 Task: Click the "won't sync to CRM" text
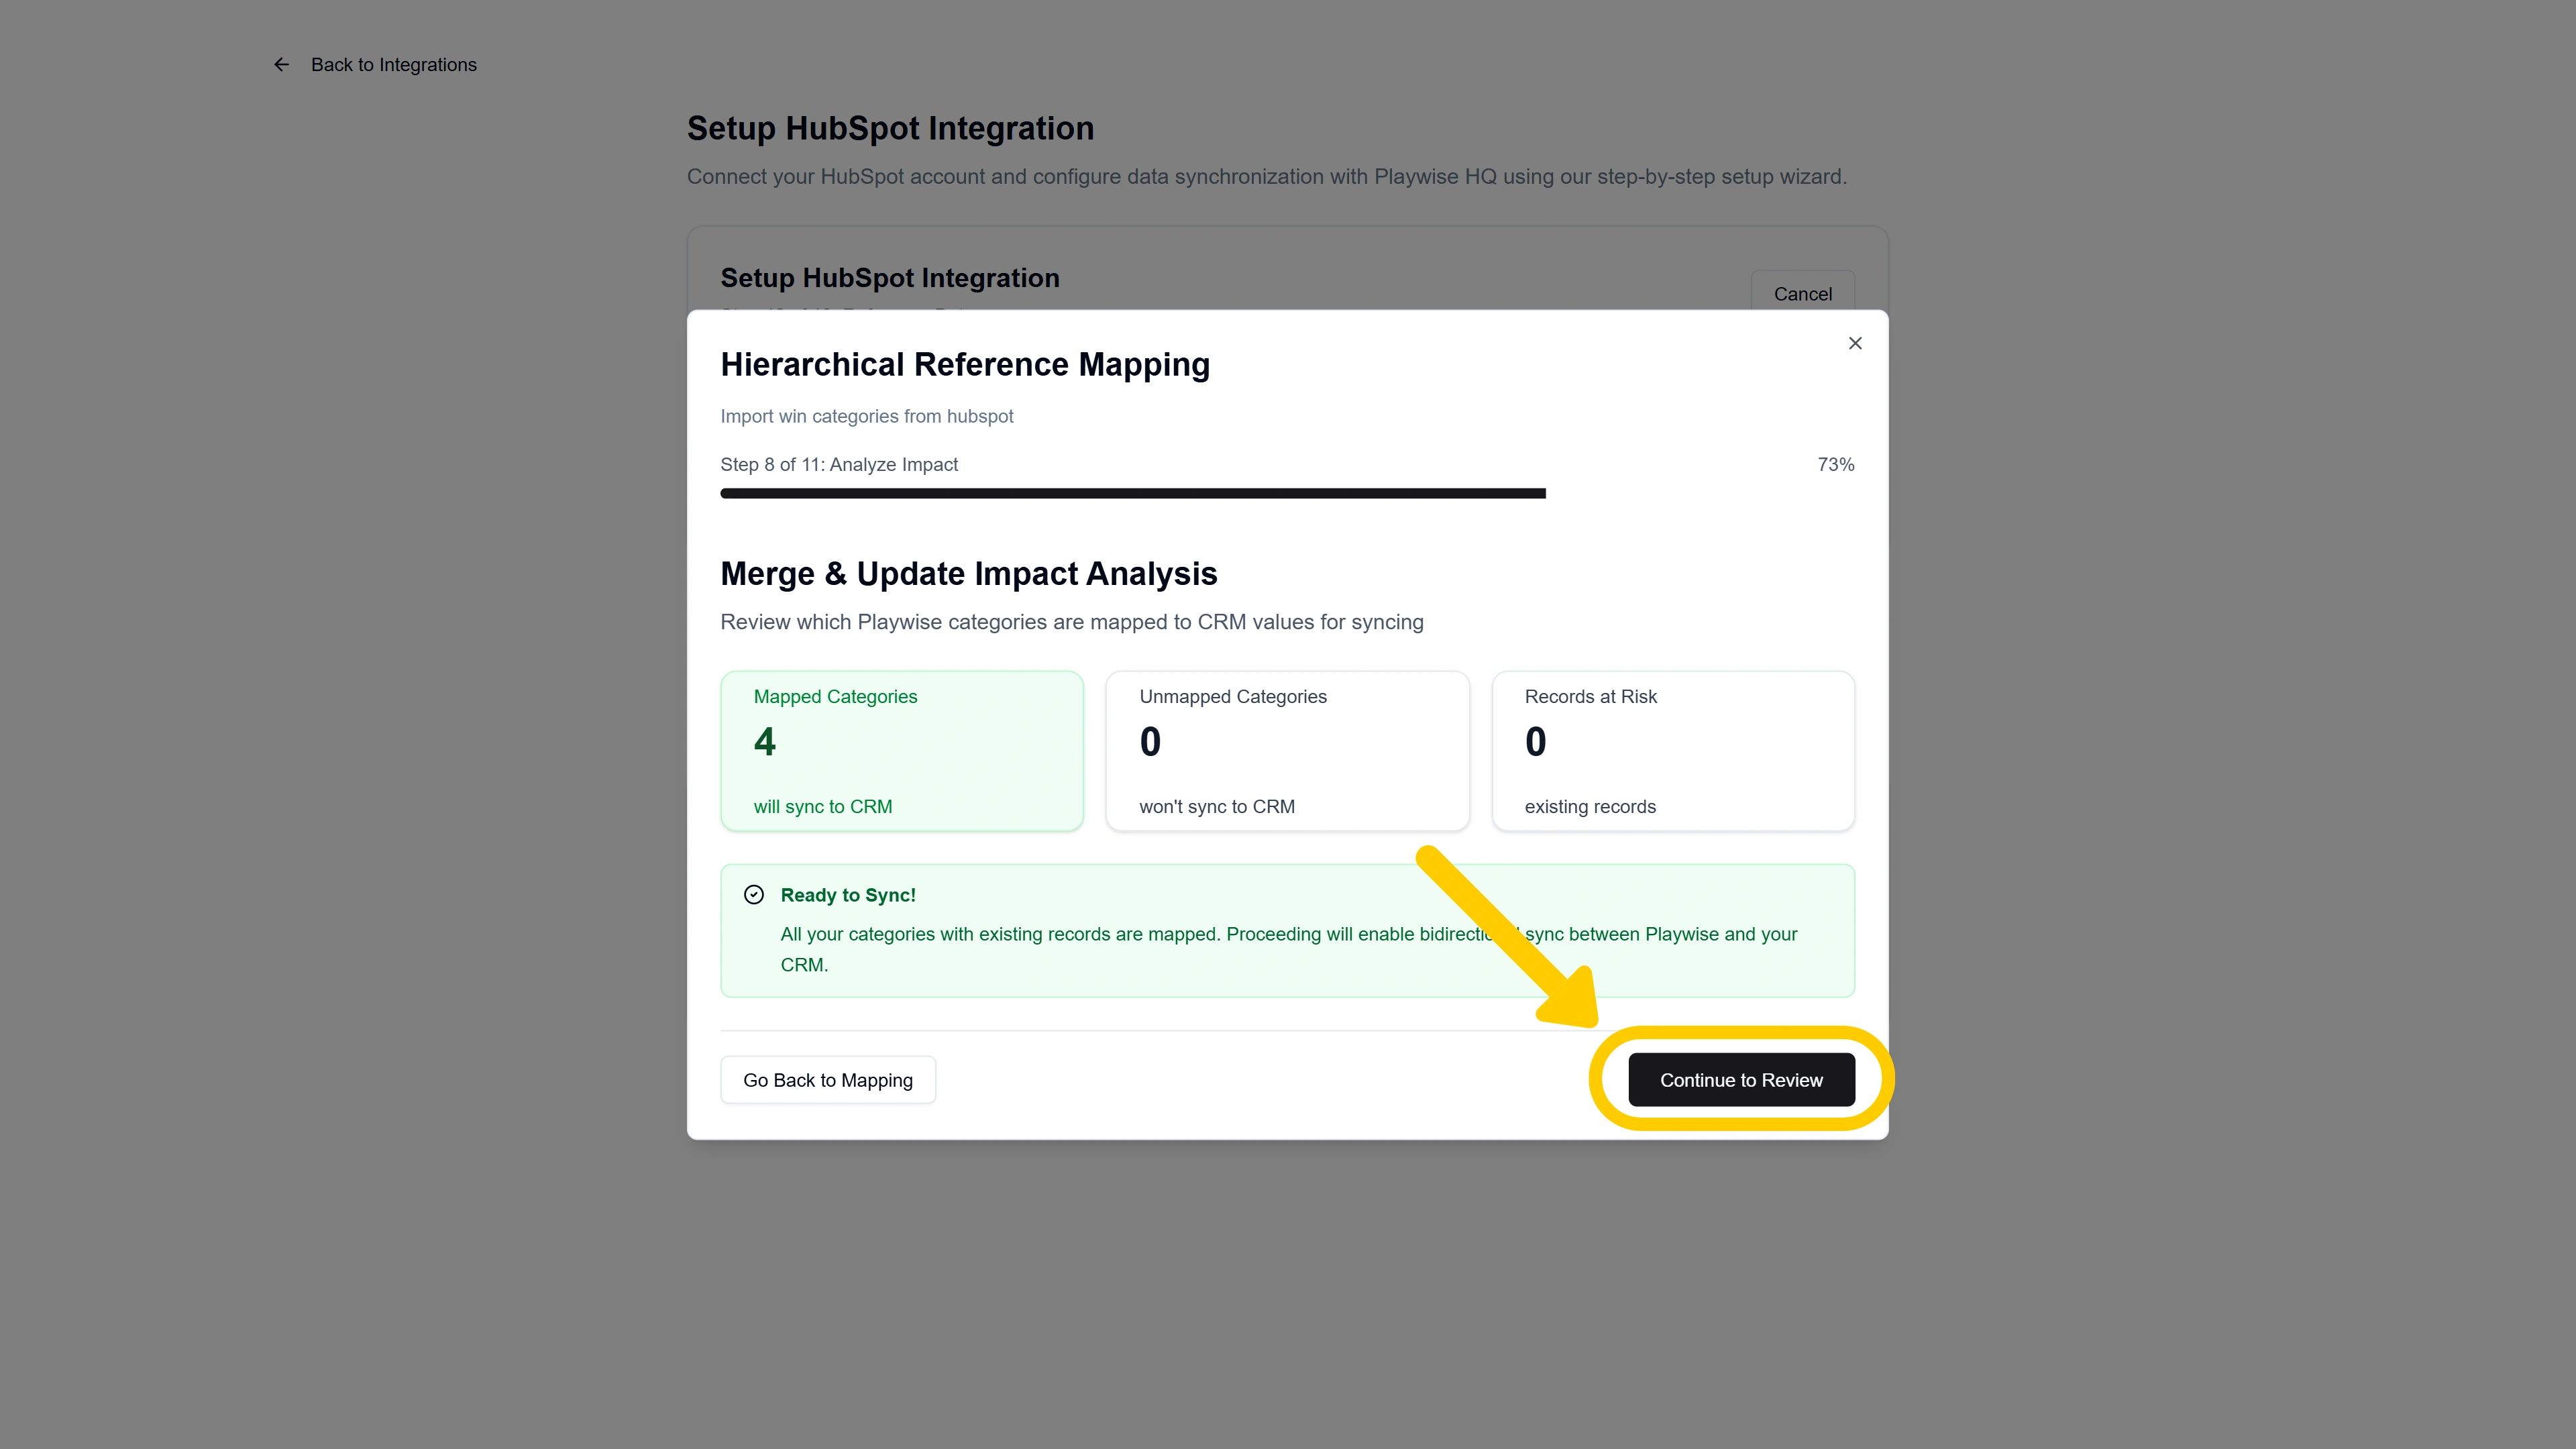[1216, 807]
